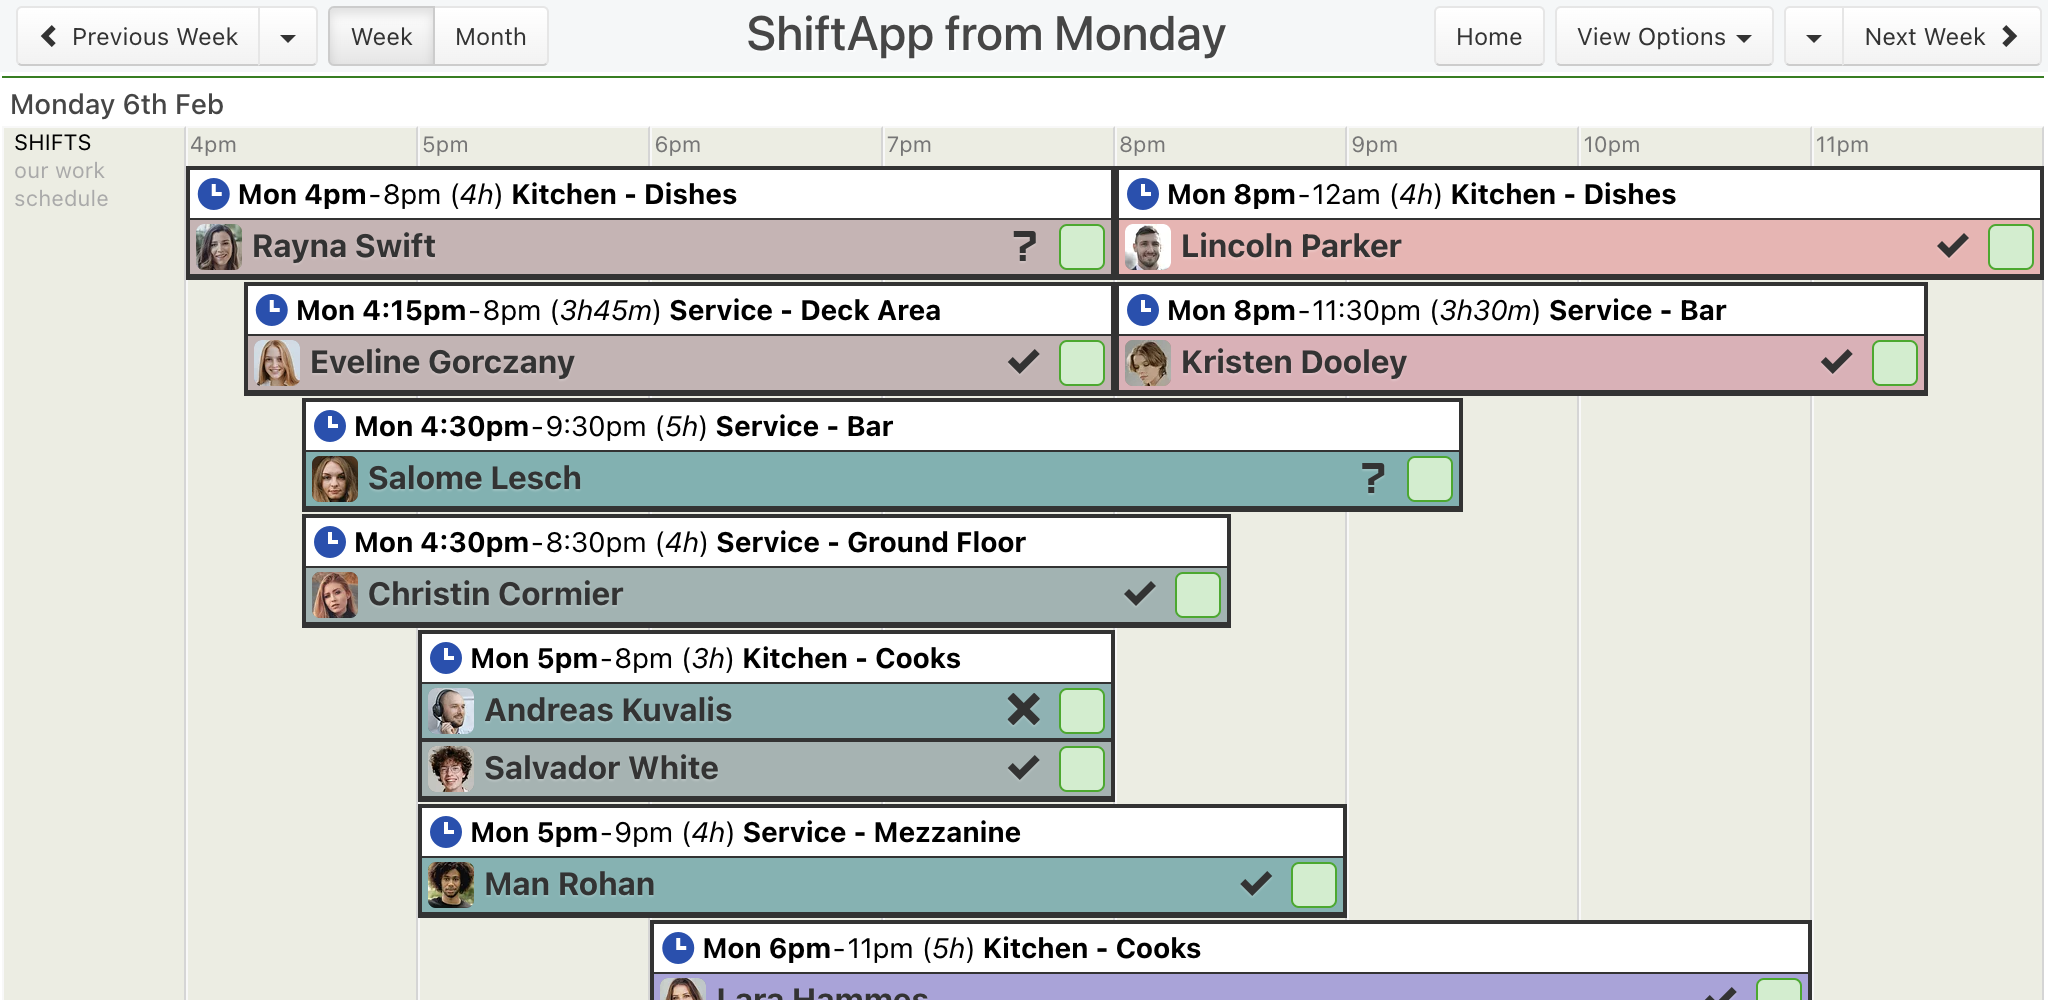
Task: Navigate to Next Week
Action: (1941, 37)
